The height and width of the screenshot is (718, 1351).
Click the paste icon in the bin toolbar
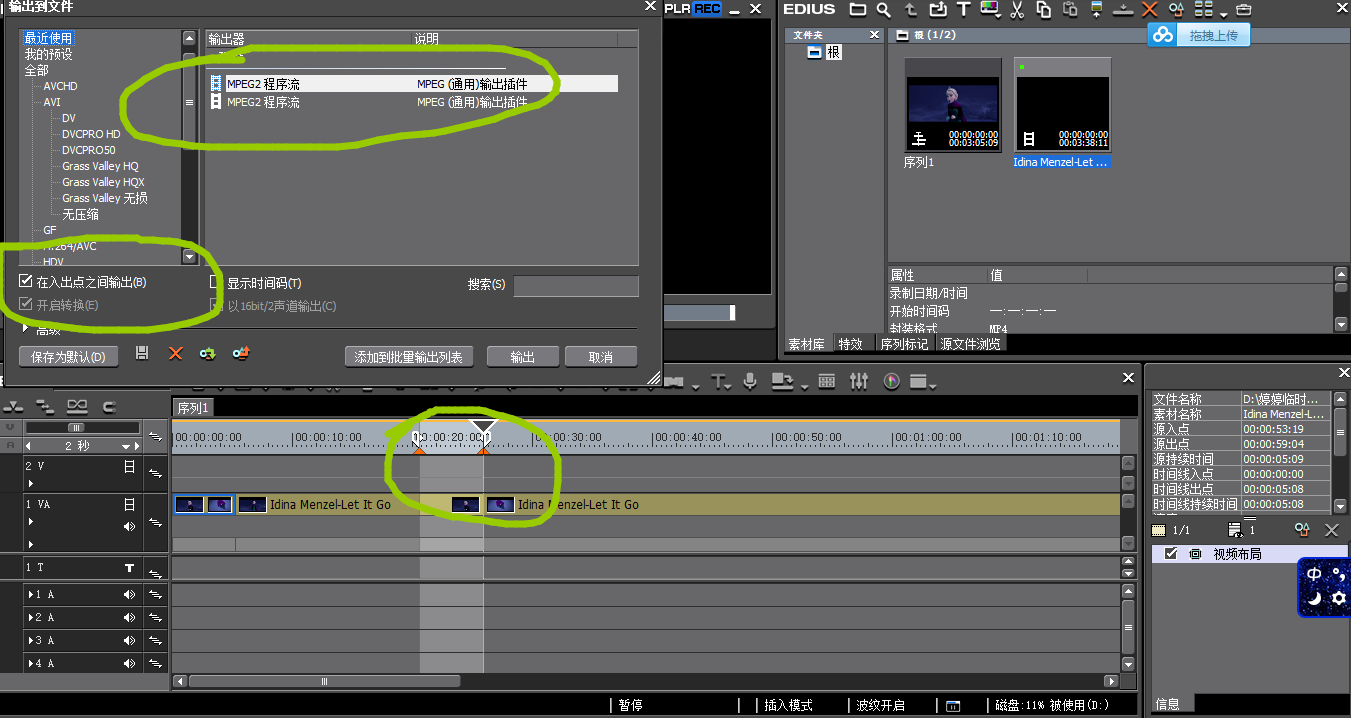1070,10
